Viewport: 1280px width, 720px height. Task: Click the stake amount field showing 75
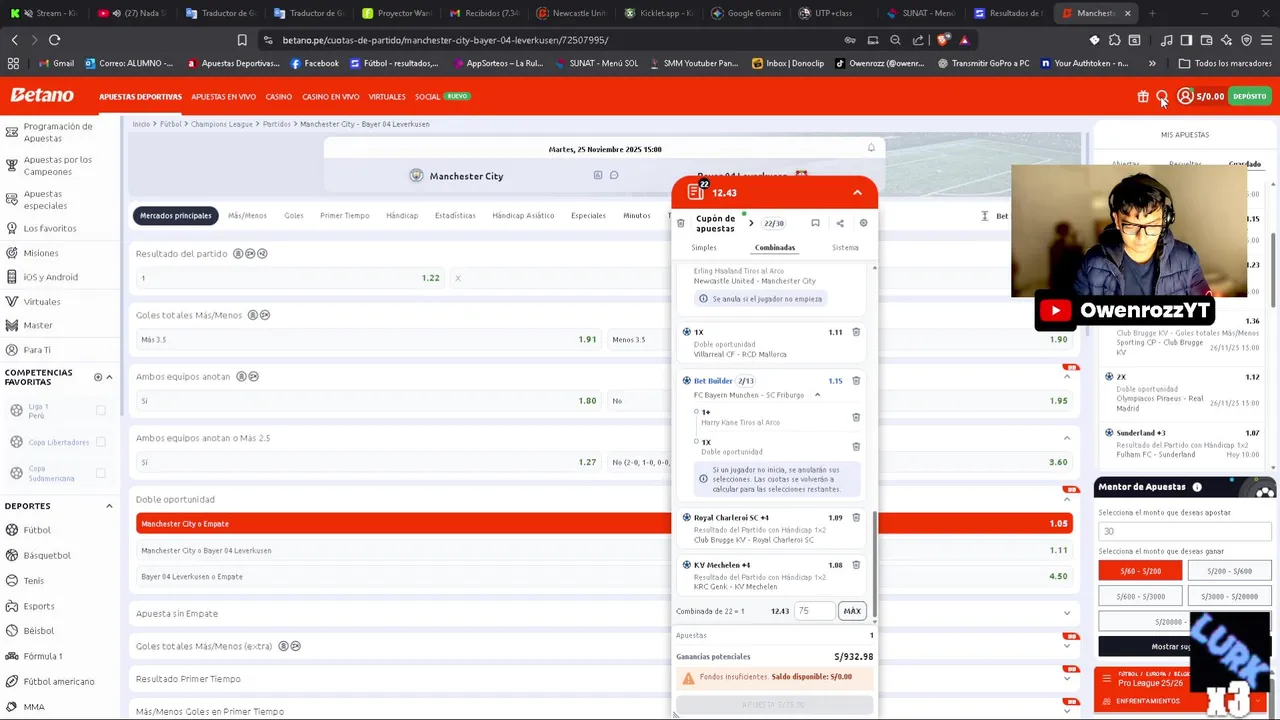pyautogui.click(x=814, y=611)
